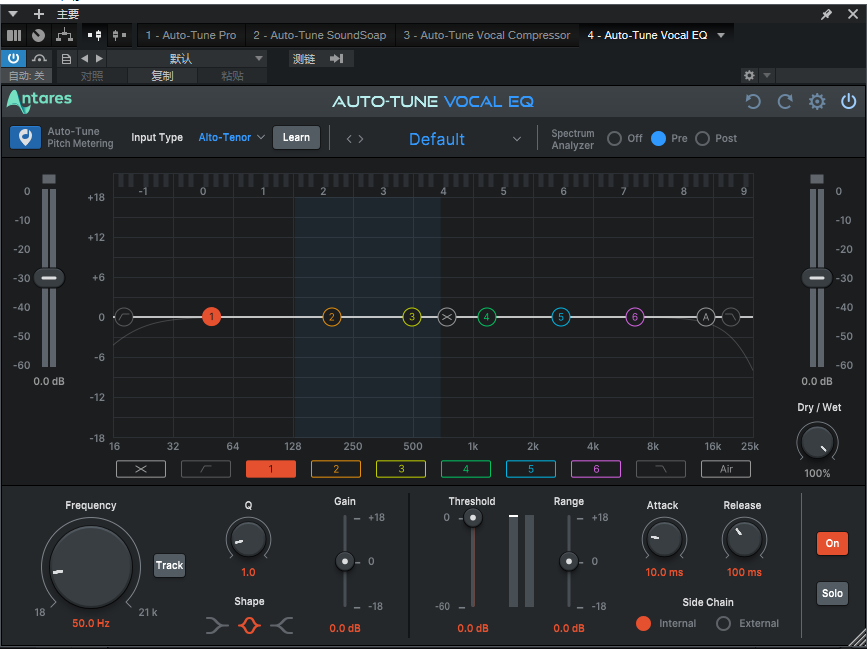Click the 自动: 关 automation button
This screenshot has height=649, width=867.
pos(27,76)
